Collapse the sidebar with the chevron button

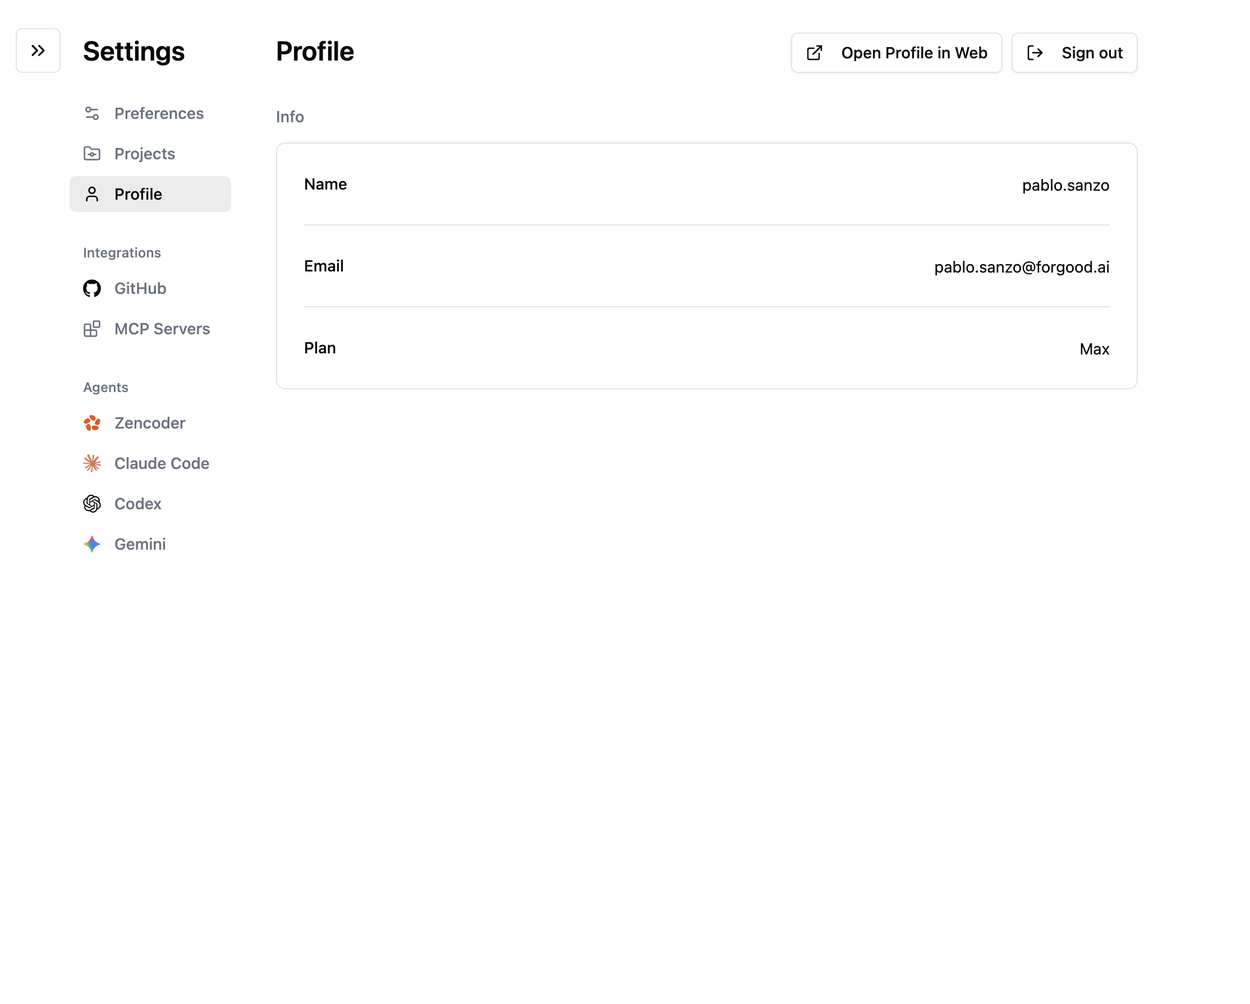[x=37, y=50]
